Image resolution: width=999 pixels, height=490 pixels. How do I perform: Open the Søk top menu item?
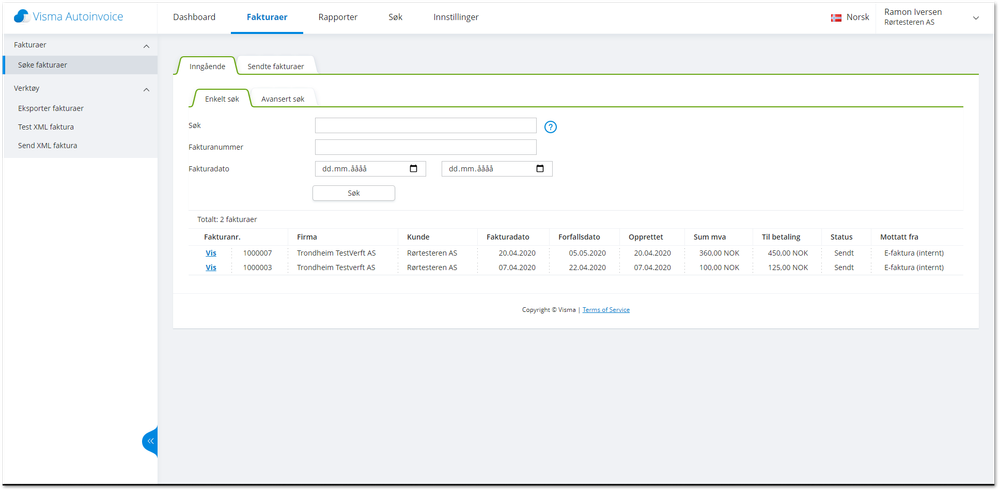[396, 17]
